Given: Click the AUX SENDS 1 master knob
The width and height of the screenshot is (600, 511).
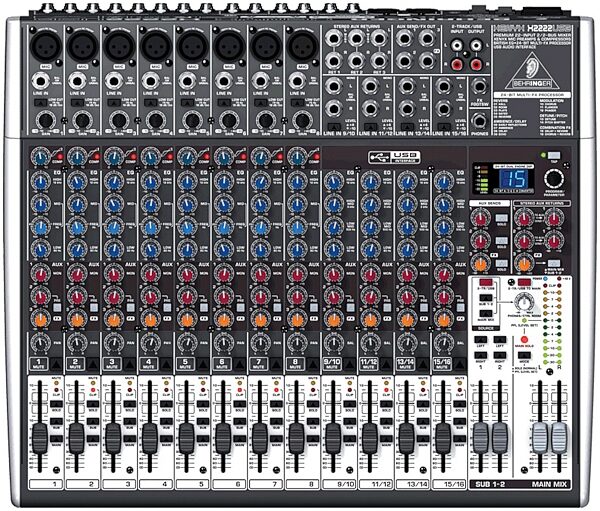Looking at the screenshot, I should 481,219.
